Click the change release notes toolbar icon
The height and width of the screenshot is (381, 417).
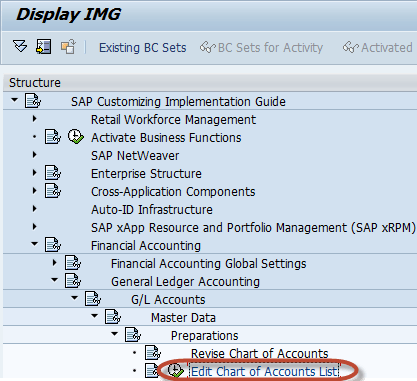[68, 47]
